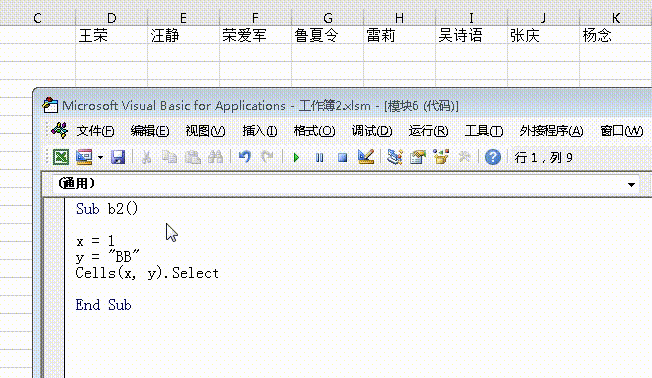
Task: Select Excel column G header
Action: [328, 18]
